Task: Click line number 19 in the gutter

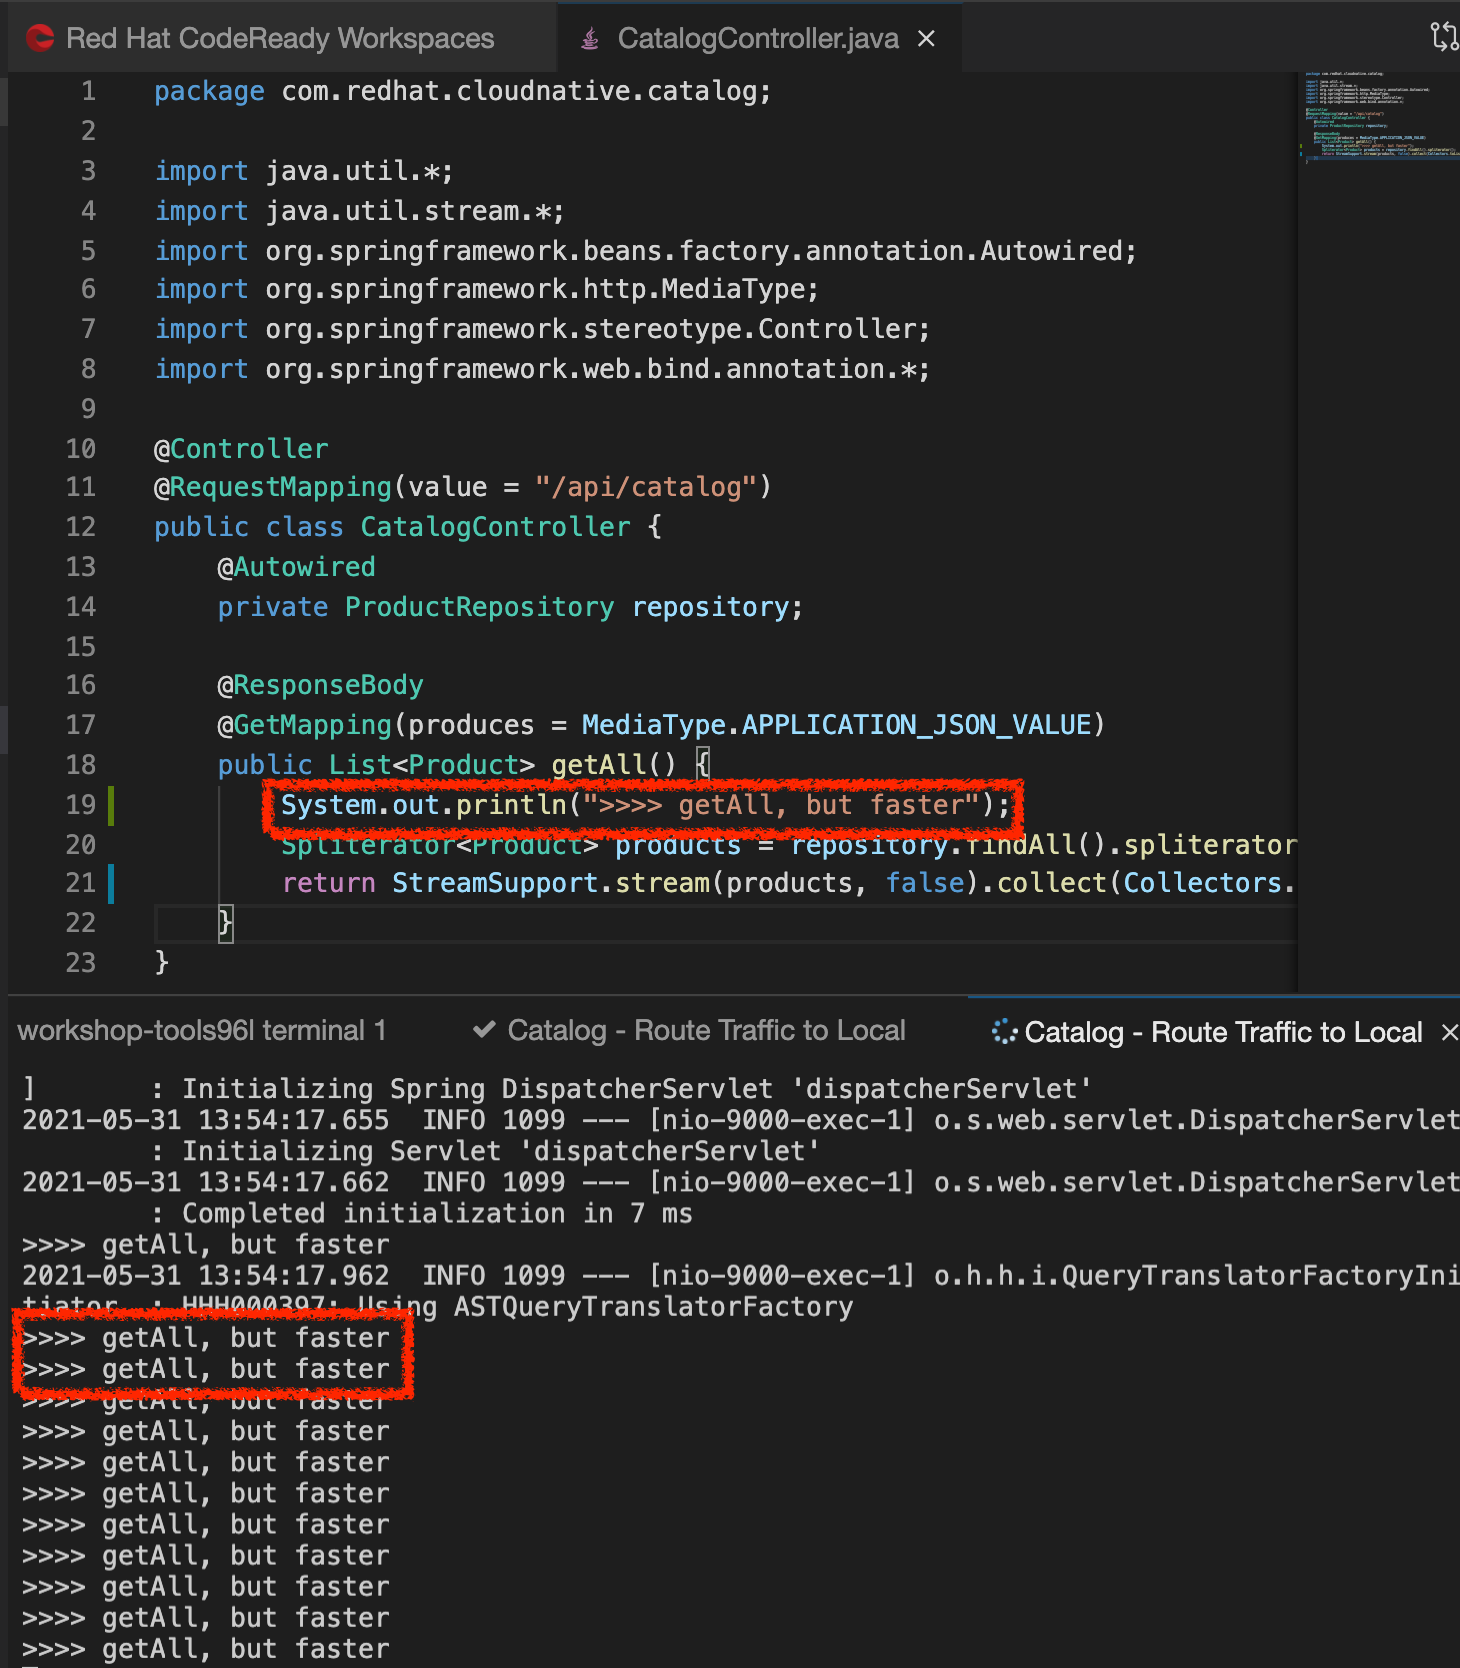Action: point(81,804)
